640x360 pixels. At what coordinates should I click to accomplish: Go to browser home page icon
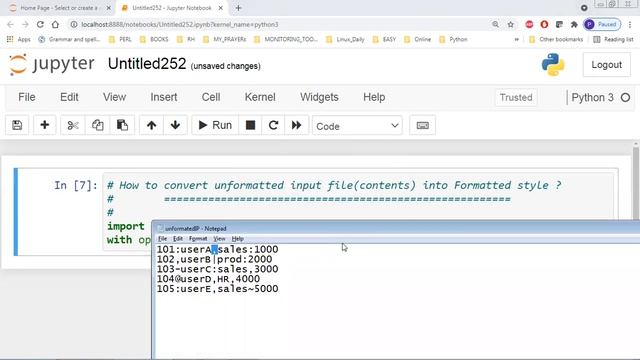click(55, 24)
